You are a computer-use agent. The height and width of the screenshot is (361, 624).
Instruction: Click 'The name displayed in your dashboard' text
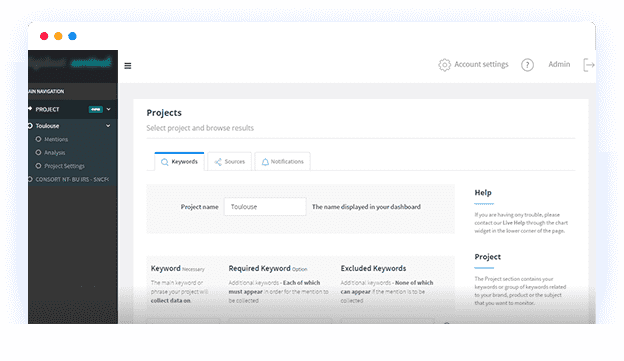[x=366, y=207]
